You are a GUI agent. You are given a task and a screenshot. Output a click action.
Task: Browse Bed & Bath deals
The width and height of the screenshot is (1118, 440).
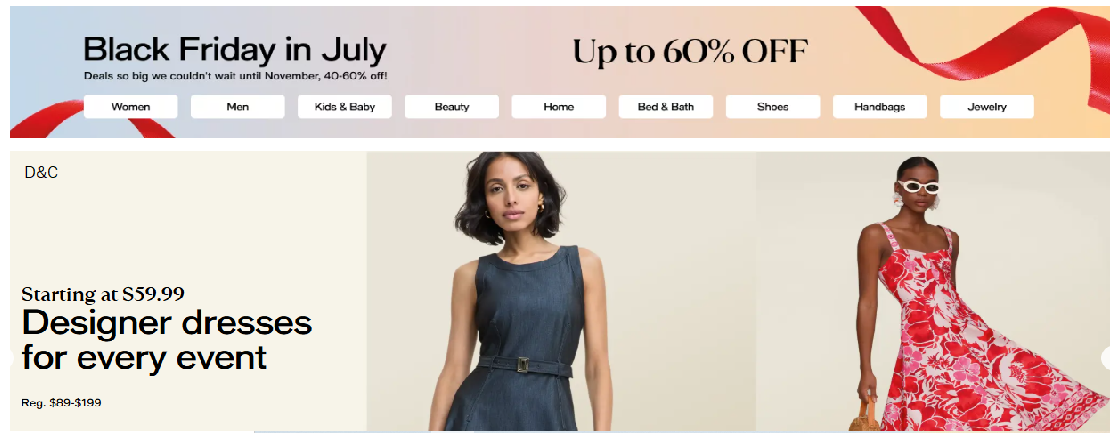coord(665,107)
